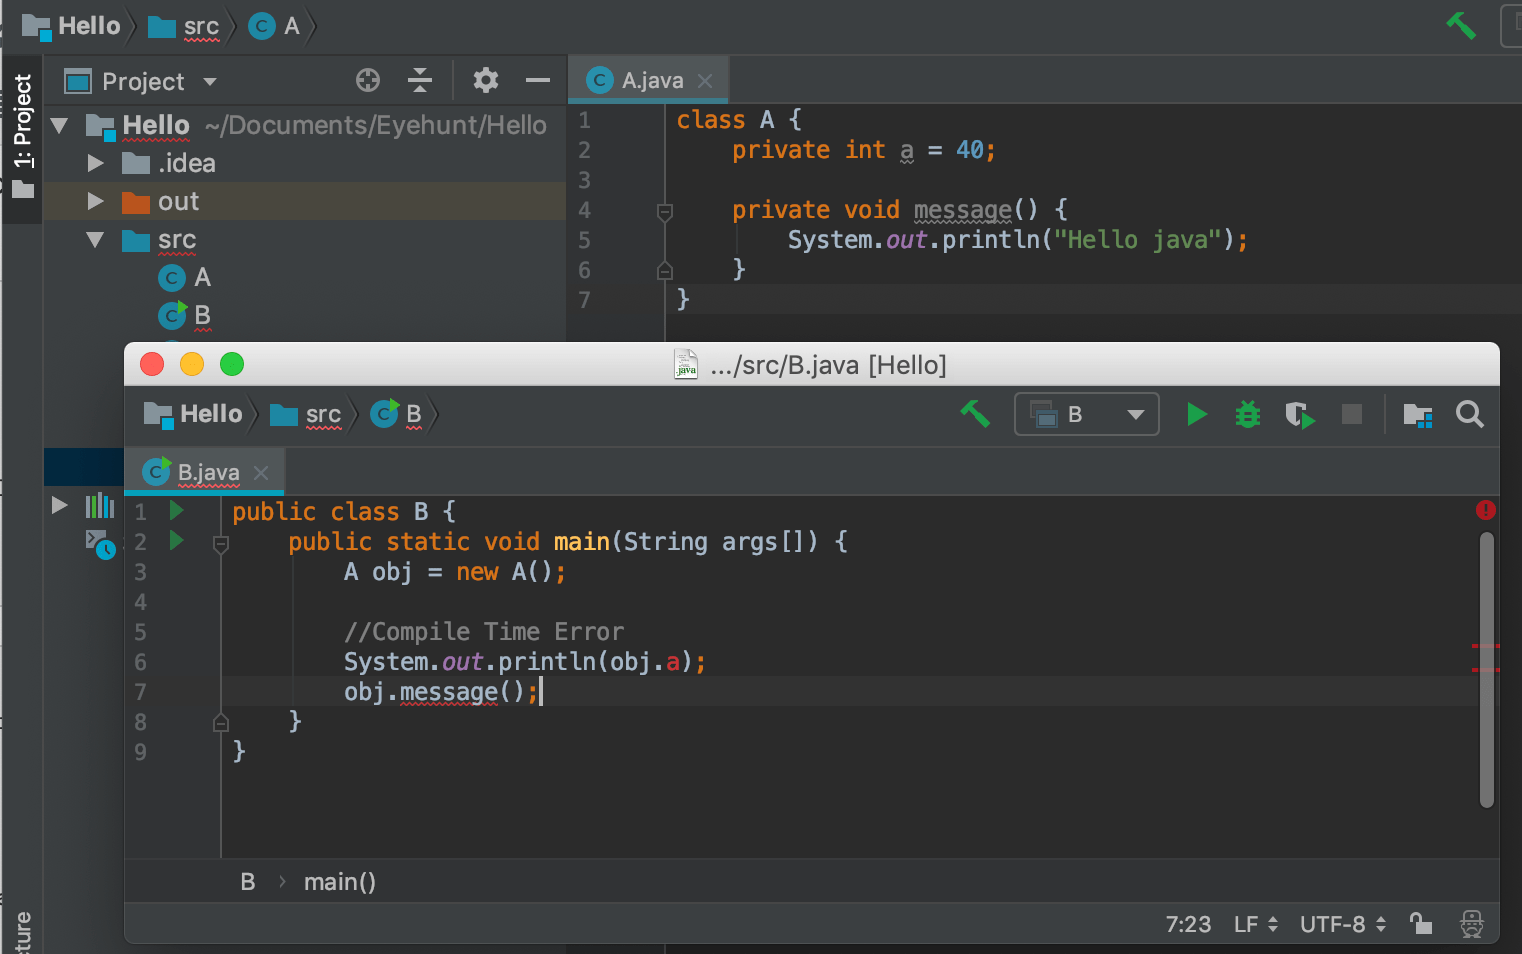Expand the .idea folder
The image size is (1522, 954).
[95, 162]
